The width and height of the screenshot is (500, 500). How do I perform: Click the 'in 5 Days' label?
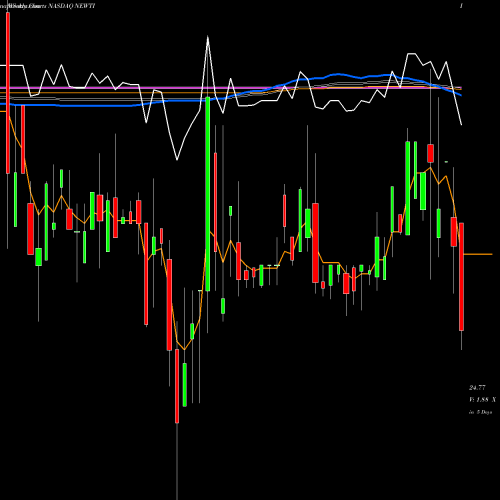480,412
